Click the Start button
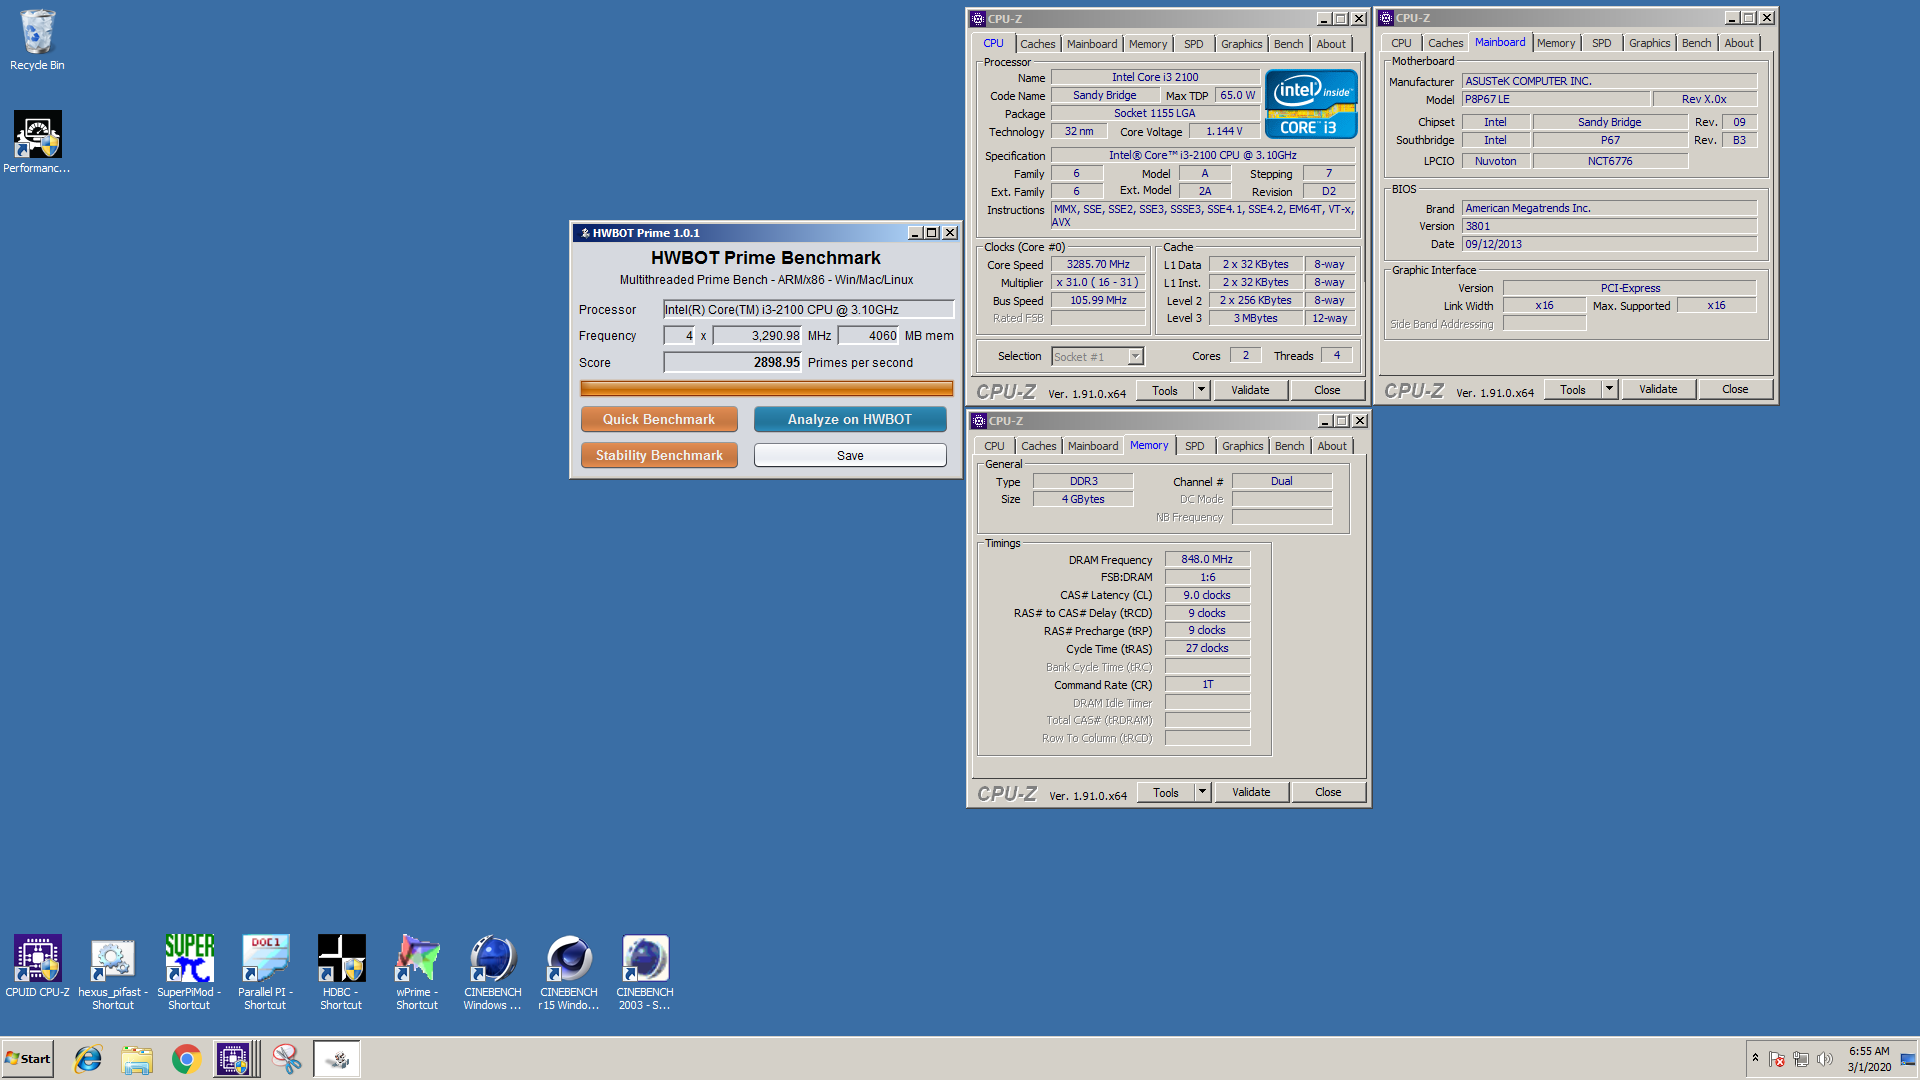This screenshot has height=1080, width=1920. coord(27,1059)
